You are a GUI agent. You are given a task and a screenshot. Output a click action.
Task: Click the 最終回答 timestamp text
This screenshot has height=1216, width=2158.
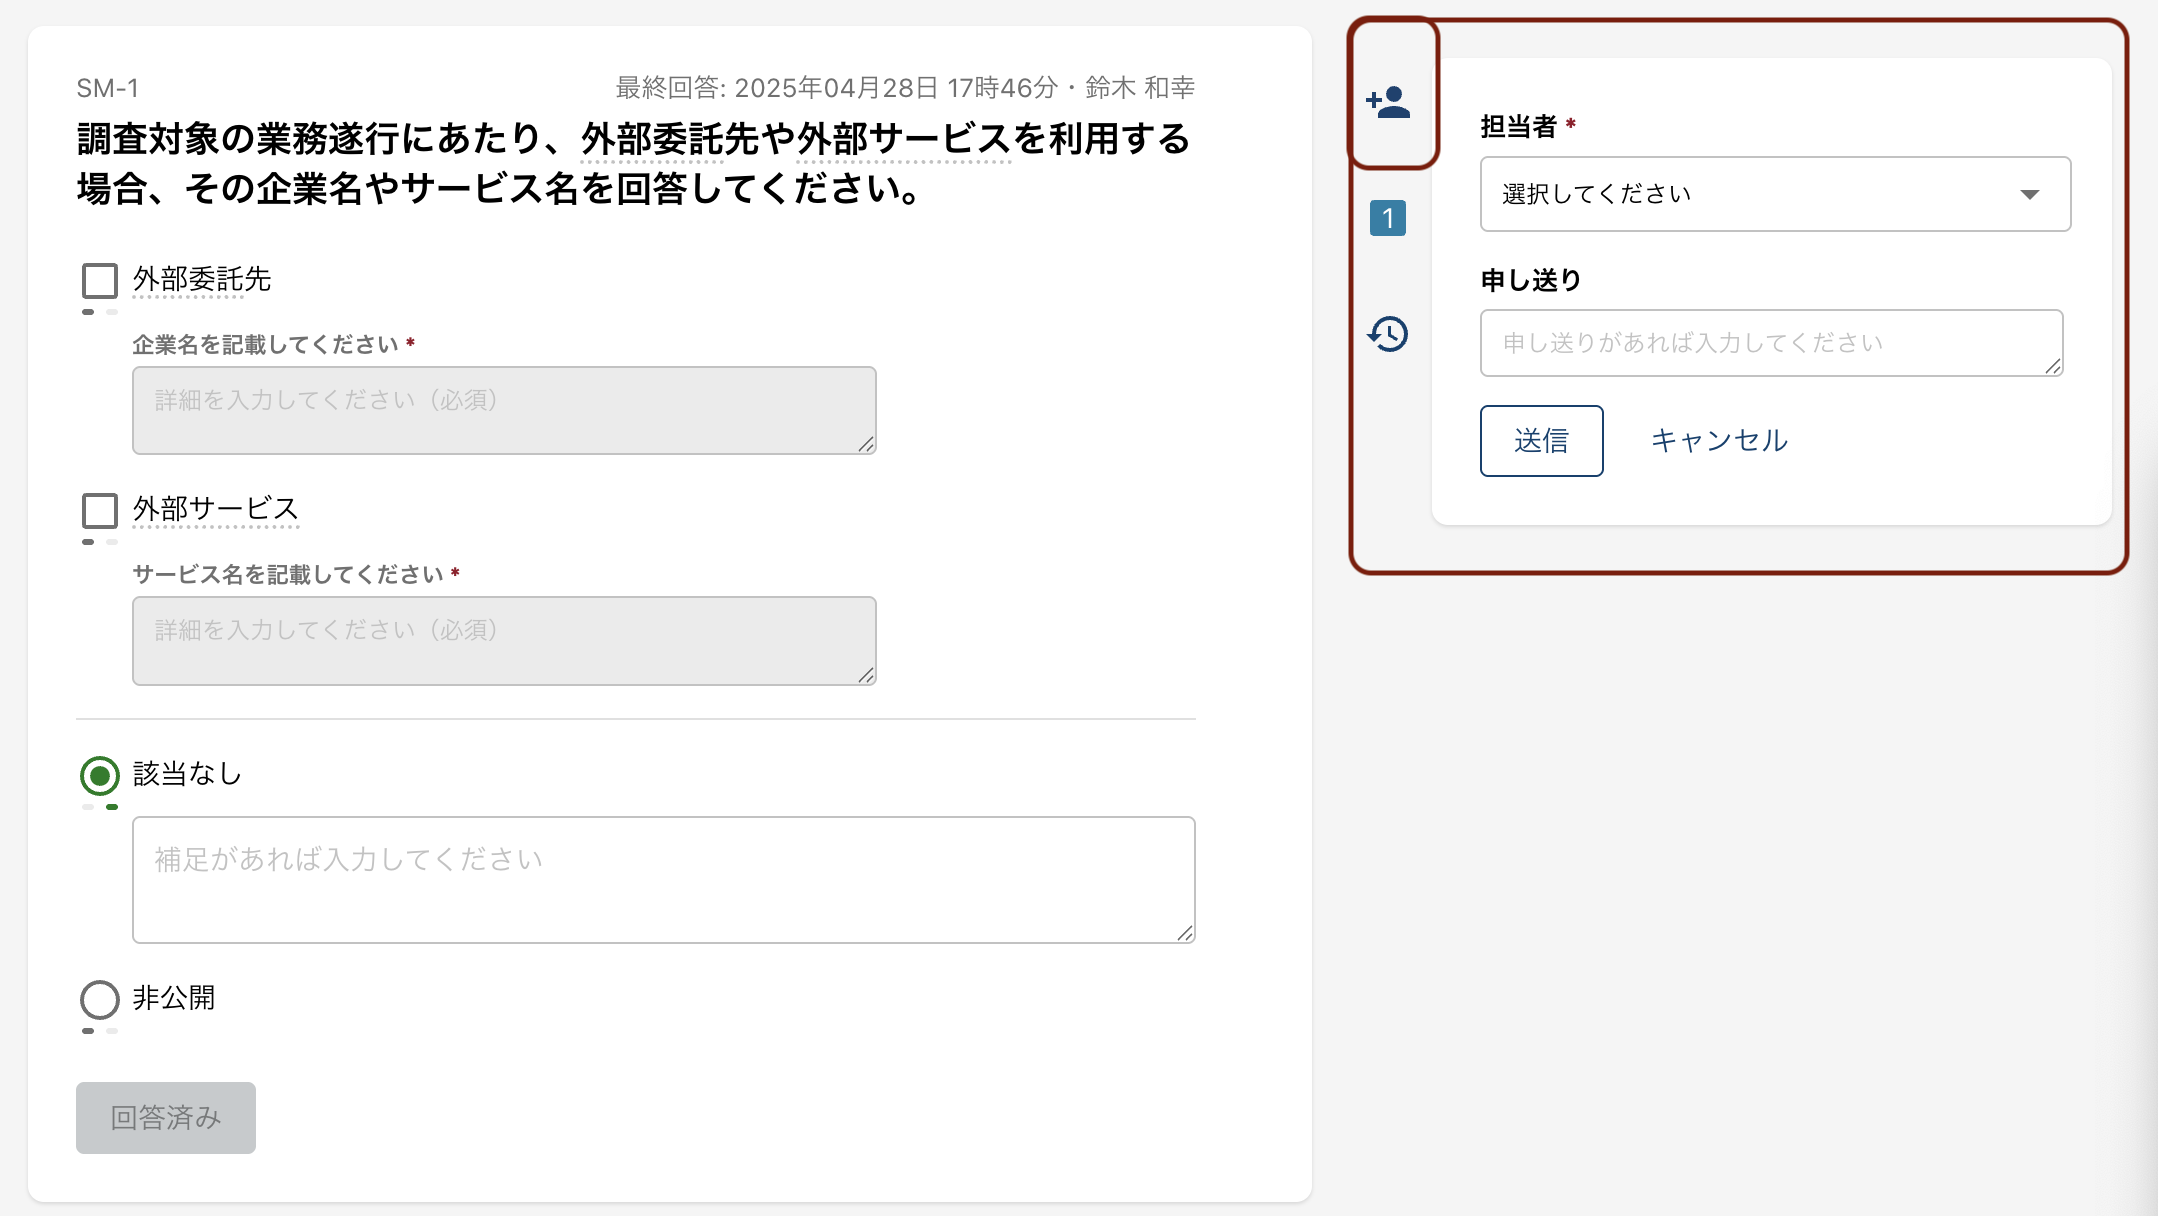[905, 88]
